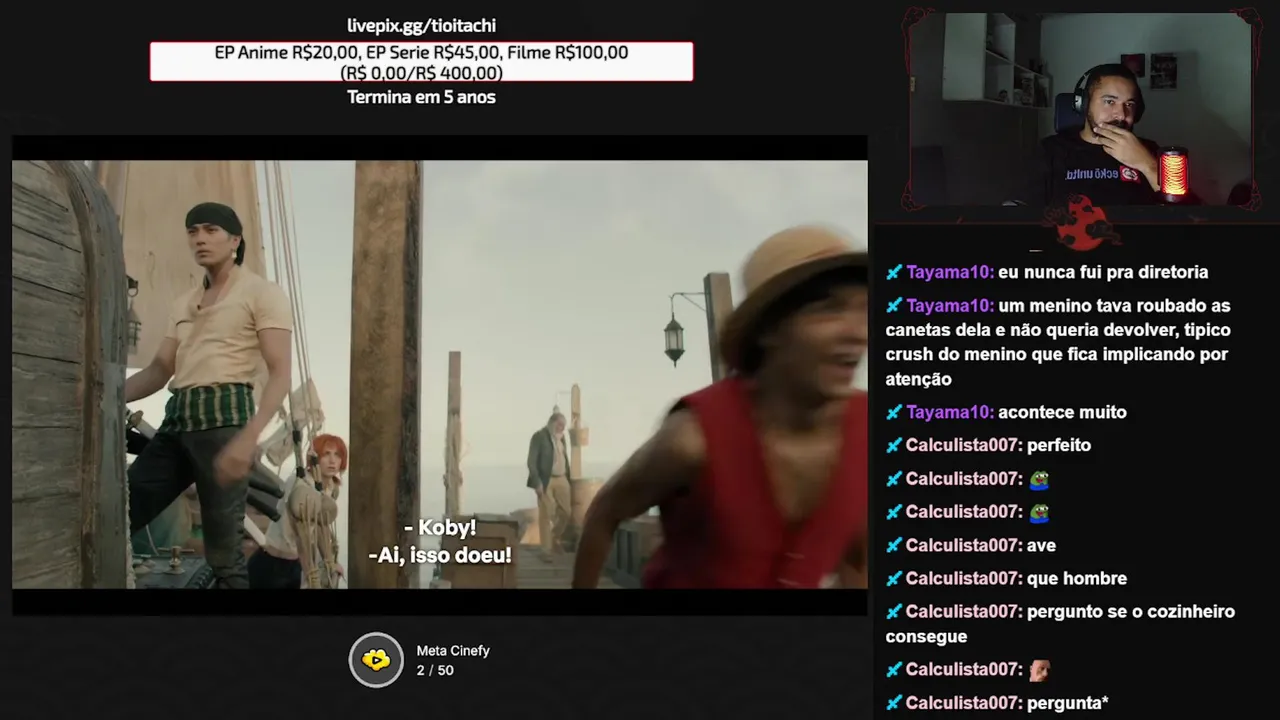The image size is (1280, 720).
Task: Click the donation goal progress bar
Action: click(421, 62)
